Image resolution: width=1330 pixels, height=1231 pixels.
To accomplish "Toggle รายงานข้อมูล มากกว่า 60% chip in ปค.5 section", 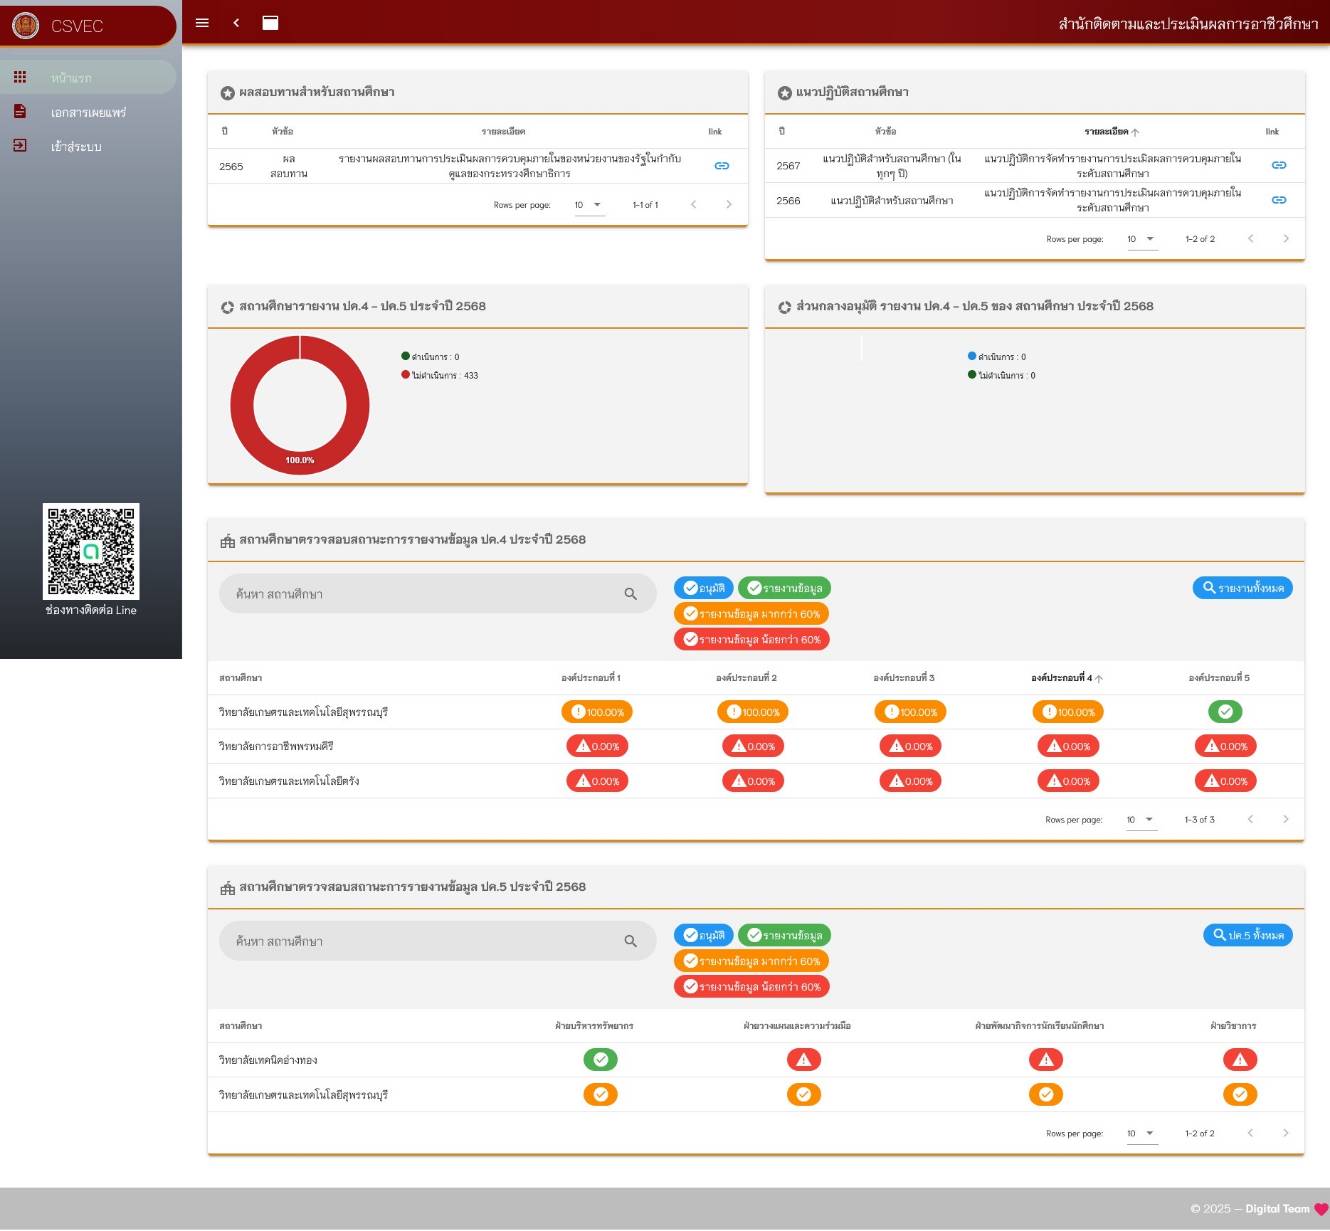I will (x=752, y=961).
